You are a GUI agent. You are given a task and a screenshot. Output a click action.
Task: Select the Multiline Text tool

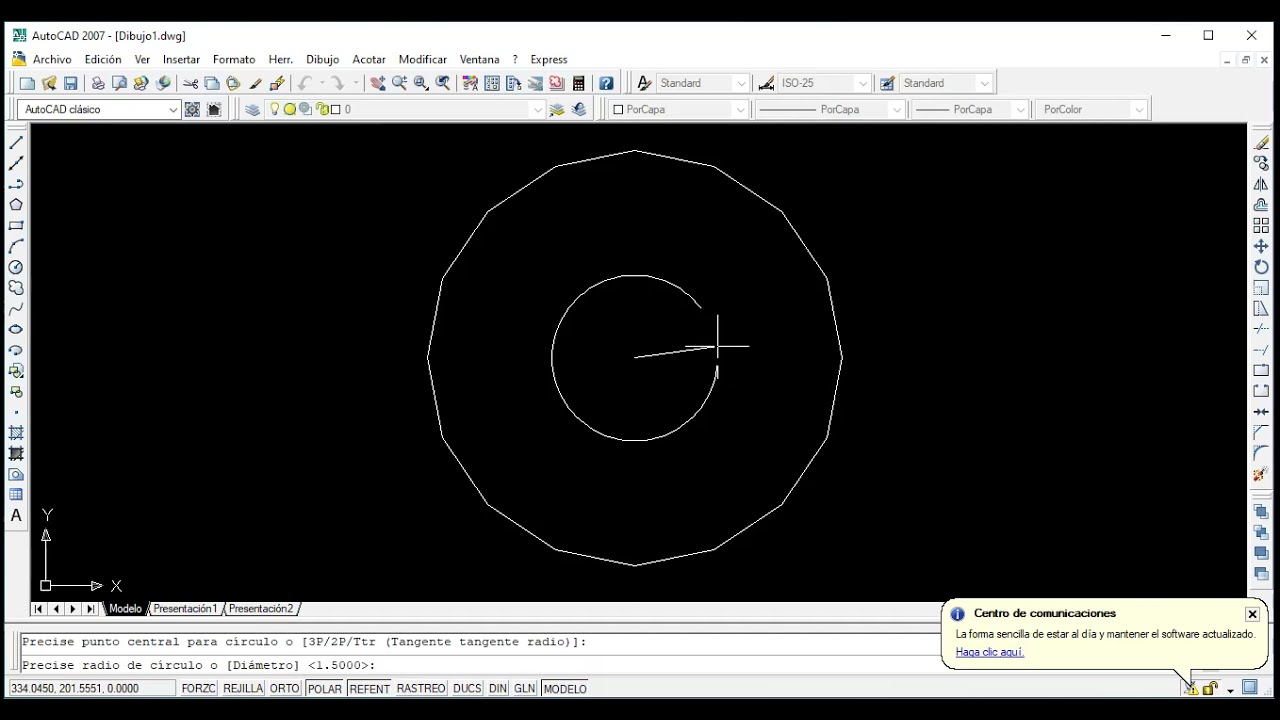pyautogui.click(x=16, y=516)
